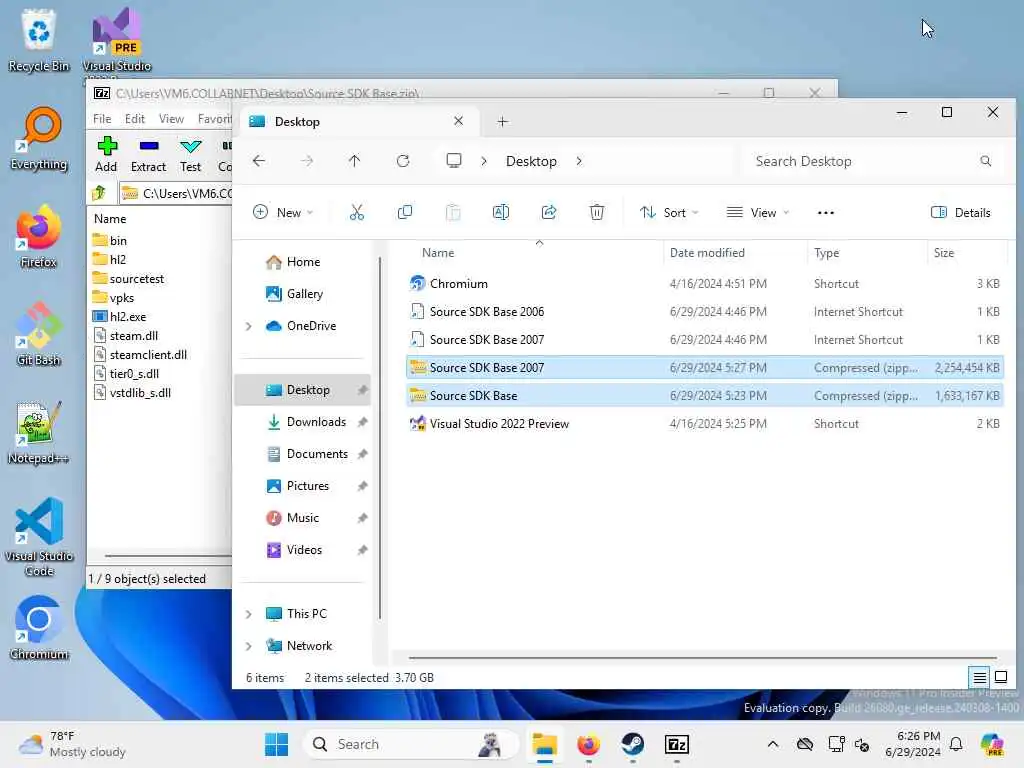The height and width of the screenshot is (768, 1024).
Task: Click the up-folder icon in 7-Zip address bar
Action: tap(99, 193)
